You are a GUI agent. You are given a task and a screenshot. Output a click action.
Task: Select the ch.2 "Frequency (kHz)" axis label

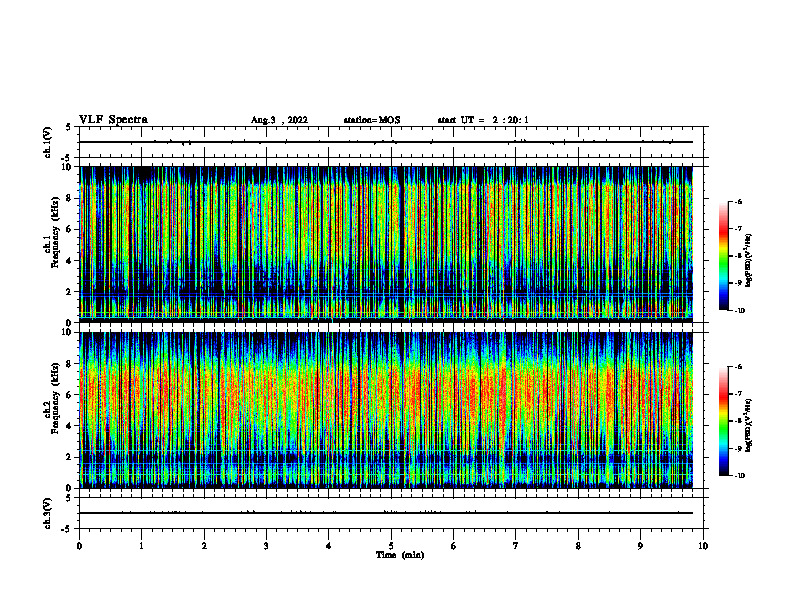56,398
